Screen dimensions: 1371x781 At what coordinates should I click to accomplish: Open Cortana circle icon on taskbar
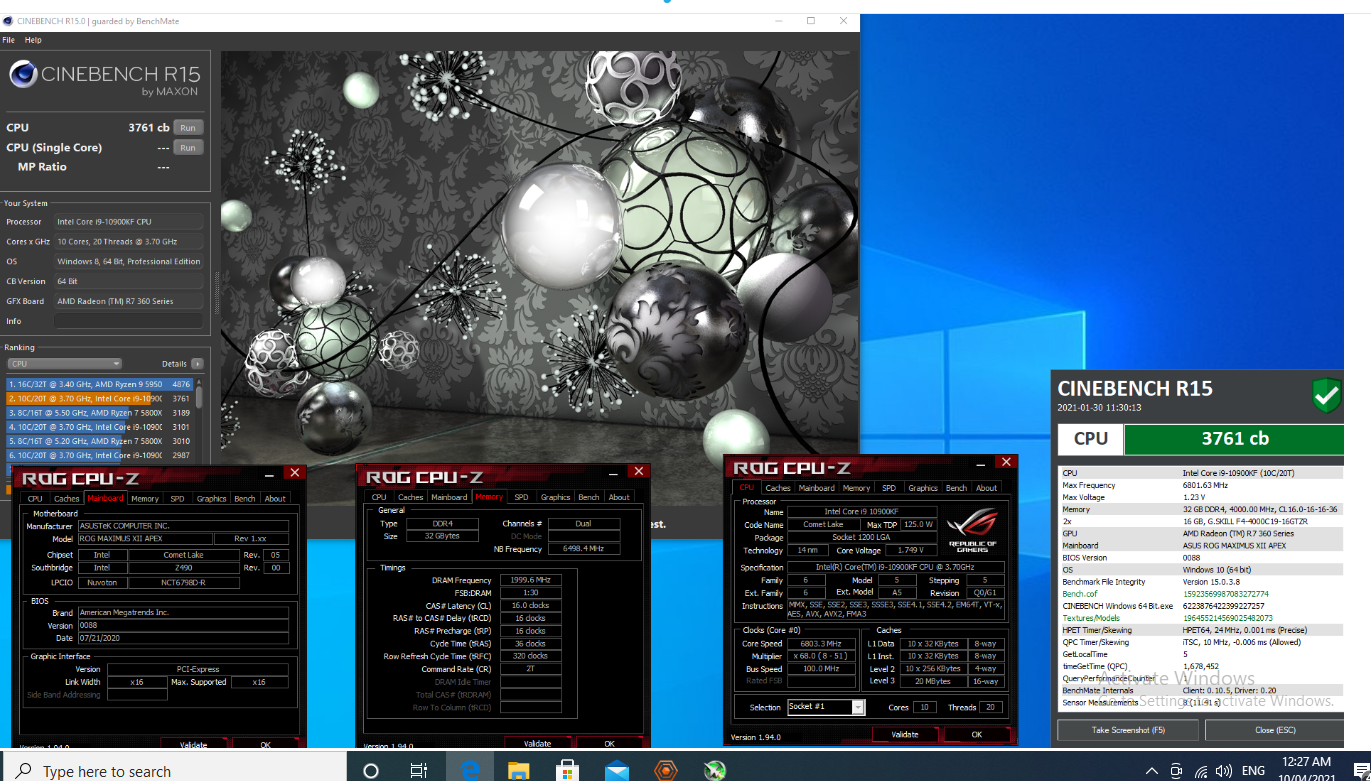coord(371,771)
